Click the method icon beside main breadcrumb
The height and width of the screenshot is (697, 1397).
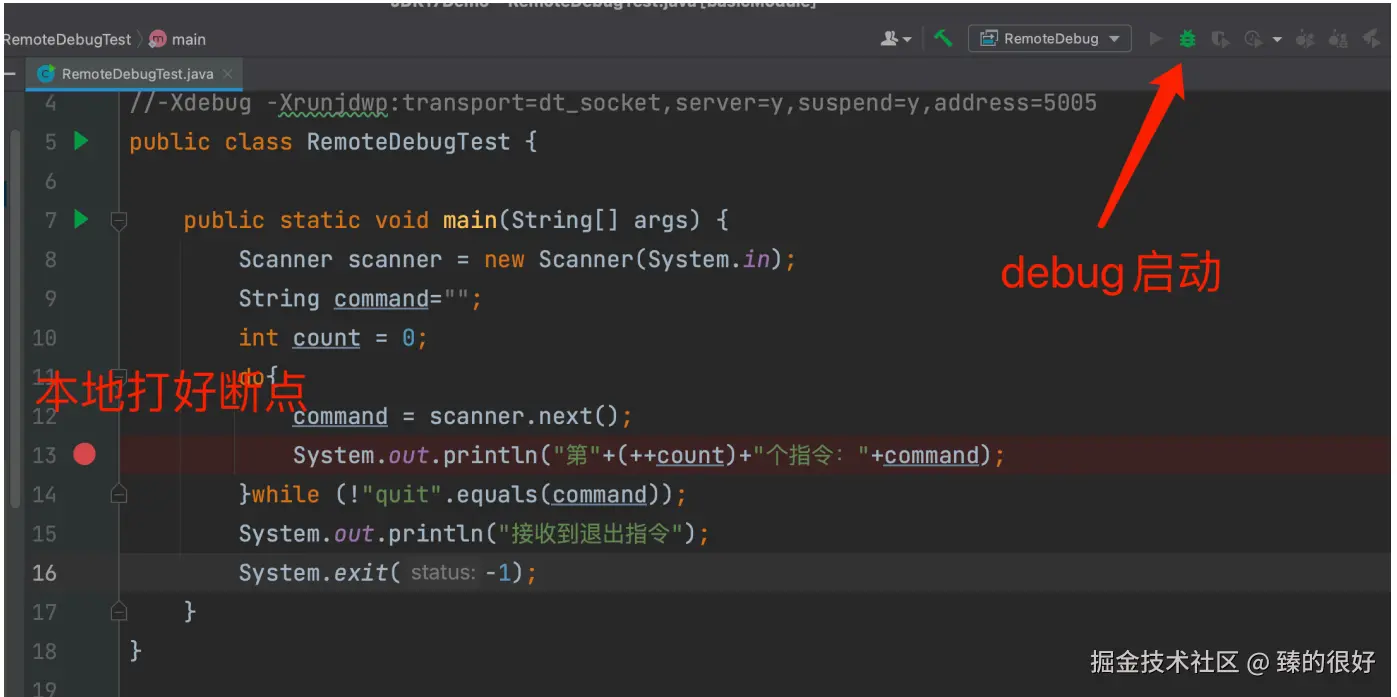coord(157,39)
